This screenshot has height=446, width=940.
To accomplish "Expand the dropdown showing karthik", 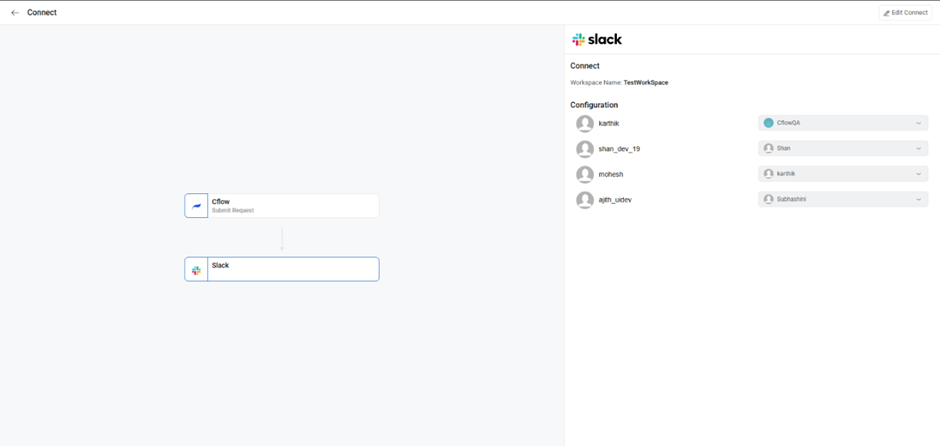I will point(843,174).
